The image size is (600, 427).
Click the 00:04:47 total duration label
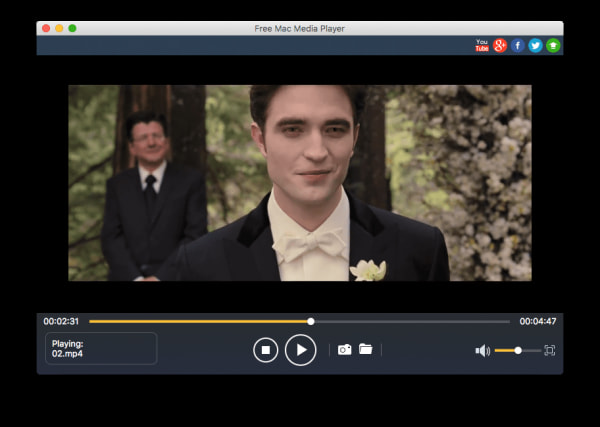[x=536, y=321]
